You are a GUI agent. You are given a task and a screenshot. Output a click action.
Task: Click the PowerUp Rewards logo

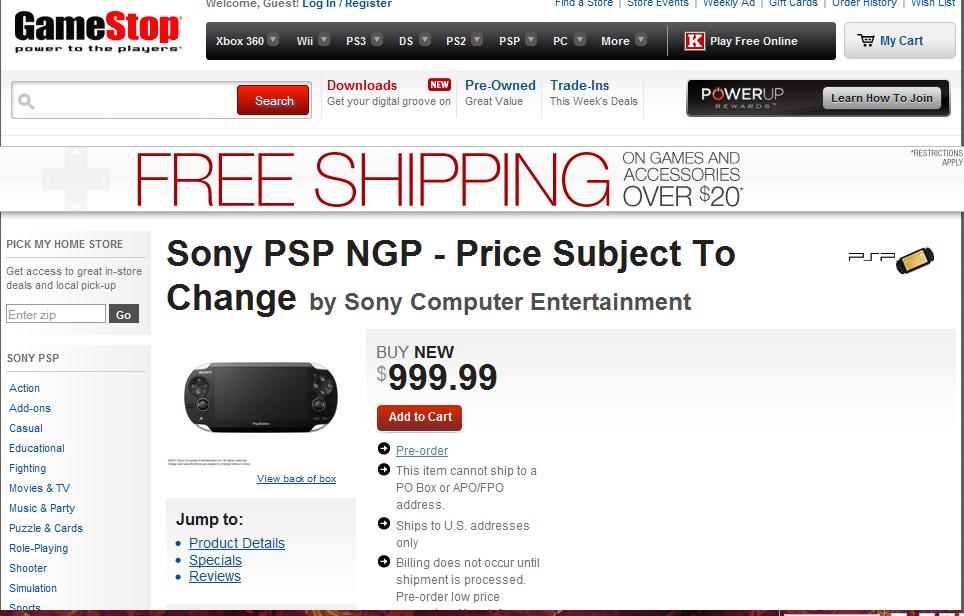[x=742, y=98]
